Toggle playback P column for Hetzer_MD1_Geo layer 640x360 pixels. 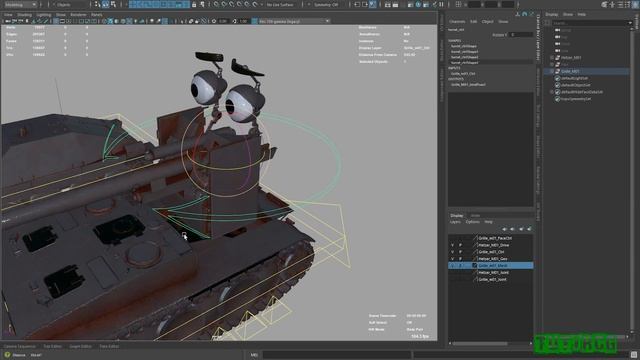point(460,259)
